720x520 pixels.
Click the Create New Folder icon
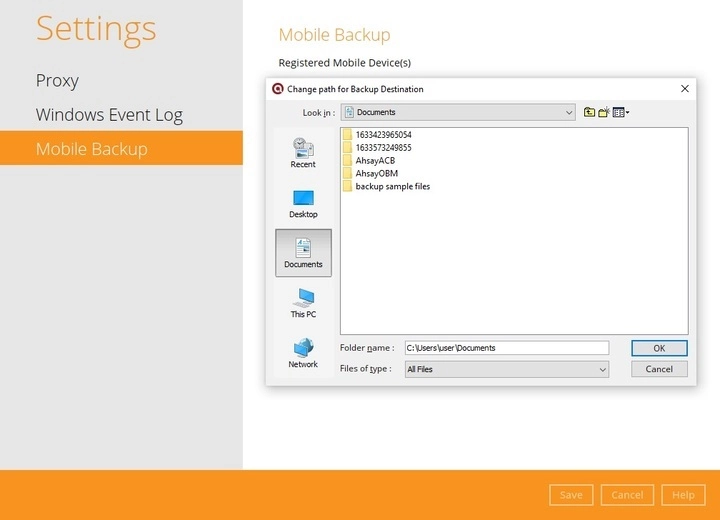tap(604, 113)
